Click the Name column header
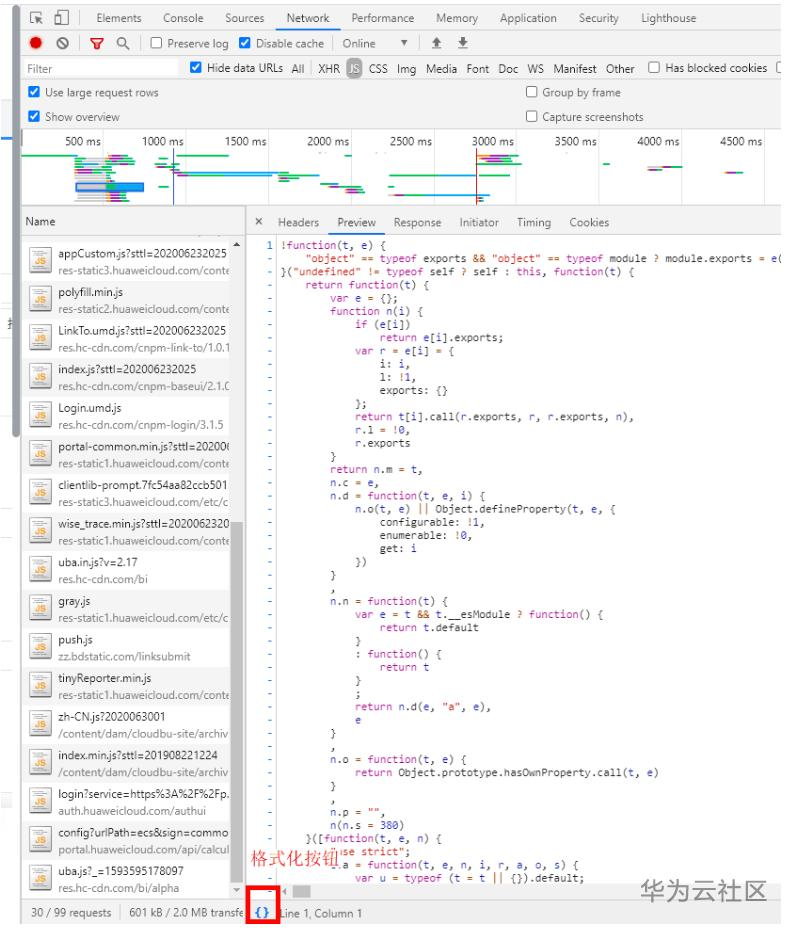This screenshot has width=787, height=931. [x=133, y=221]
